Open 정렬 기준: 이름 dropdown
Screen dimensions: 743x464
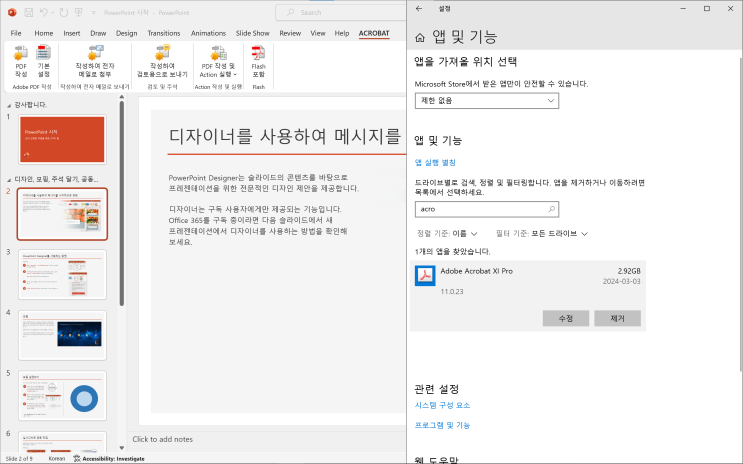coord(447,234)
